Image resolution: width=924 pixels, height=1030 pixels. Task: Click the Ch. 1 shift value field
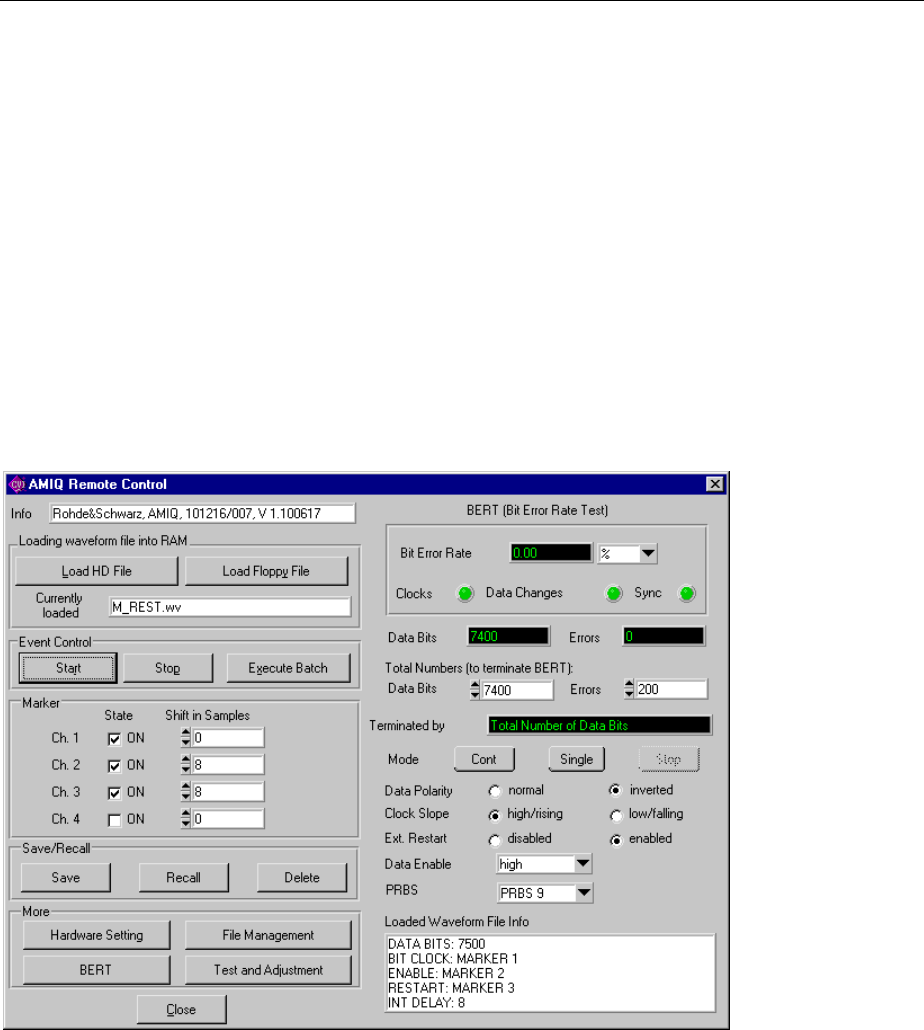point(228,738)
